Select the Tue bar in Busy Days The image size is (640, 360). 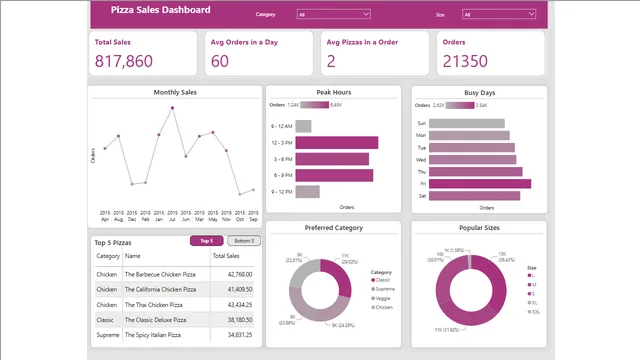click(x=472, y=147)
